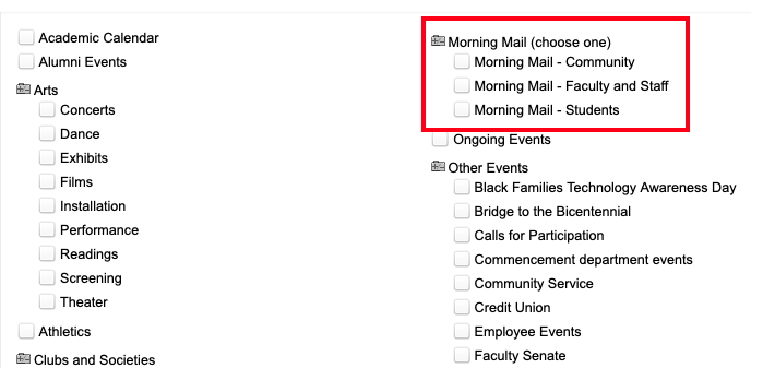773x389 pixels.
Task: Select the Morning Mail - Community checkbox
Action: point(461,62)
